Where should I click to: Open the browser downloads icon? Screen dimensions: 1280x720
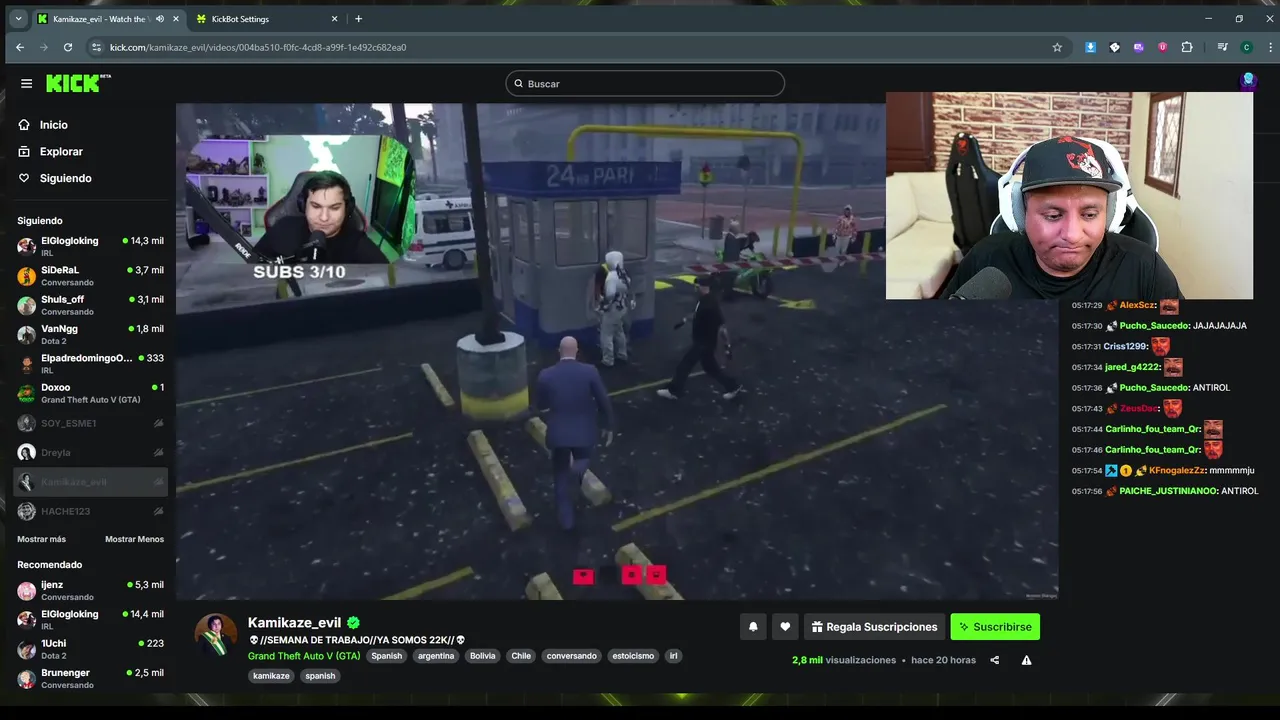pyautogui.click(x=1091, y=47)
